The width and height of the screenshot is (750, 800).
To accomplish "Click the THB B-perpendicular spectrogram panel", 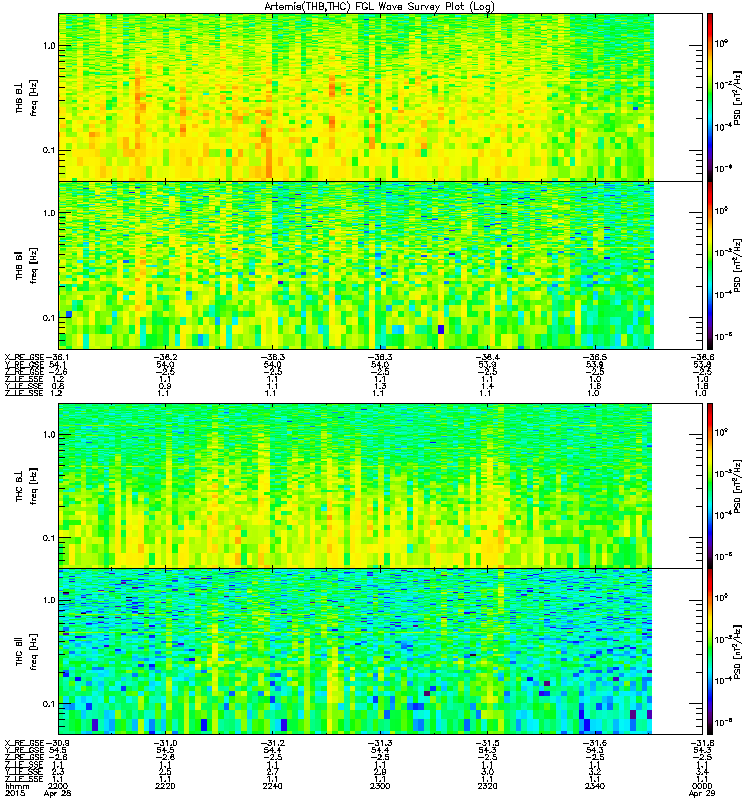I will 380,97.
